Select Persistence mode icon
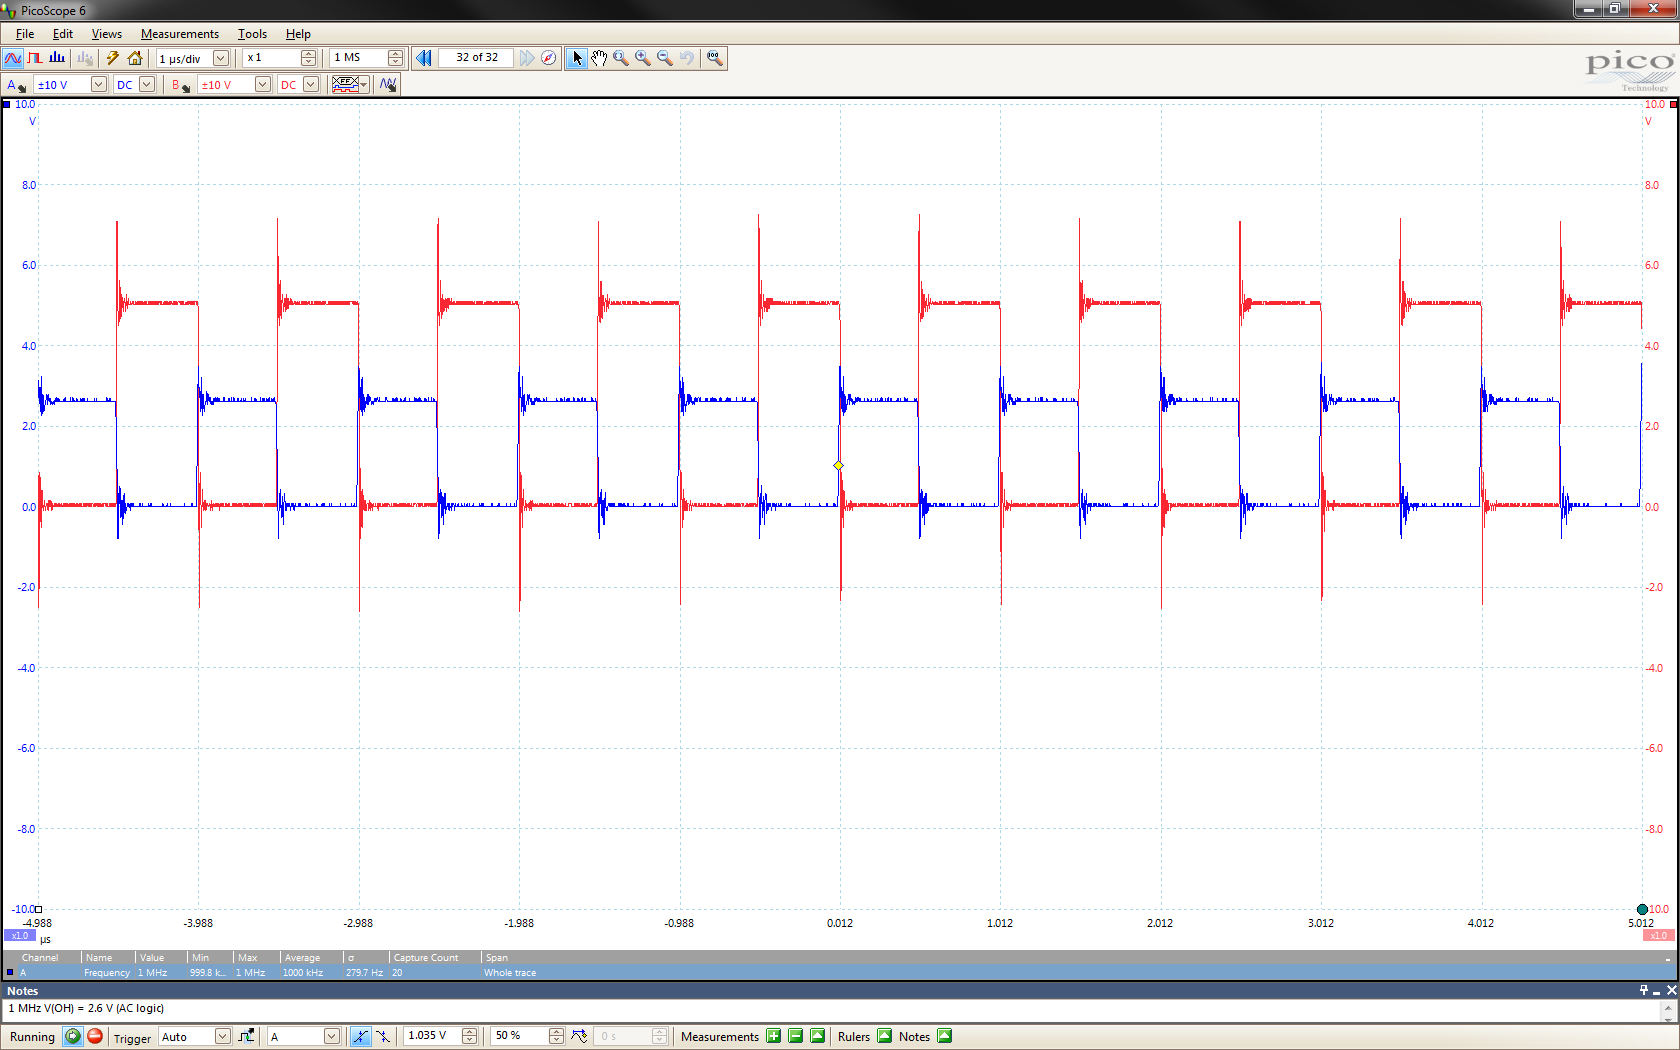 coord(35,58)
